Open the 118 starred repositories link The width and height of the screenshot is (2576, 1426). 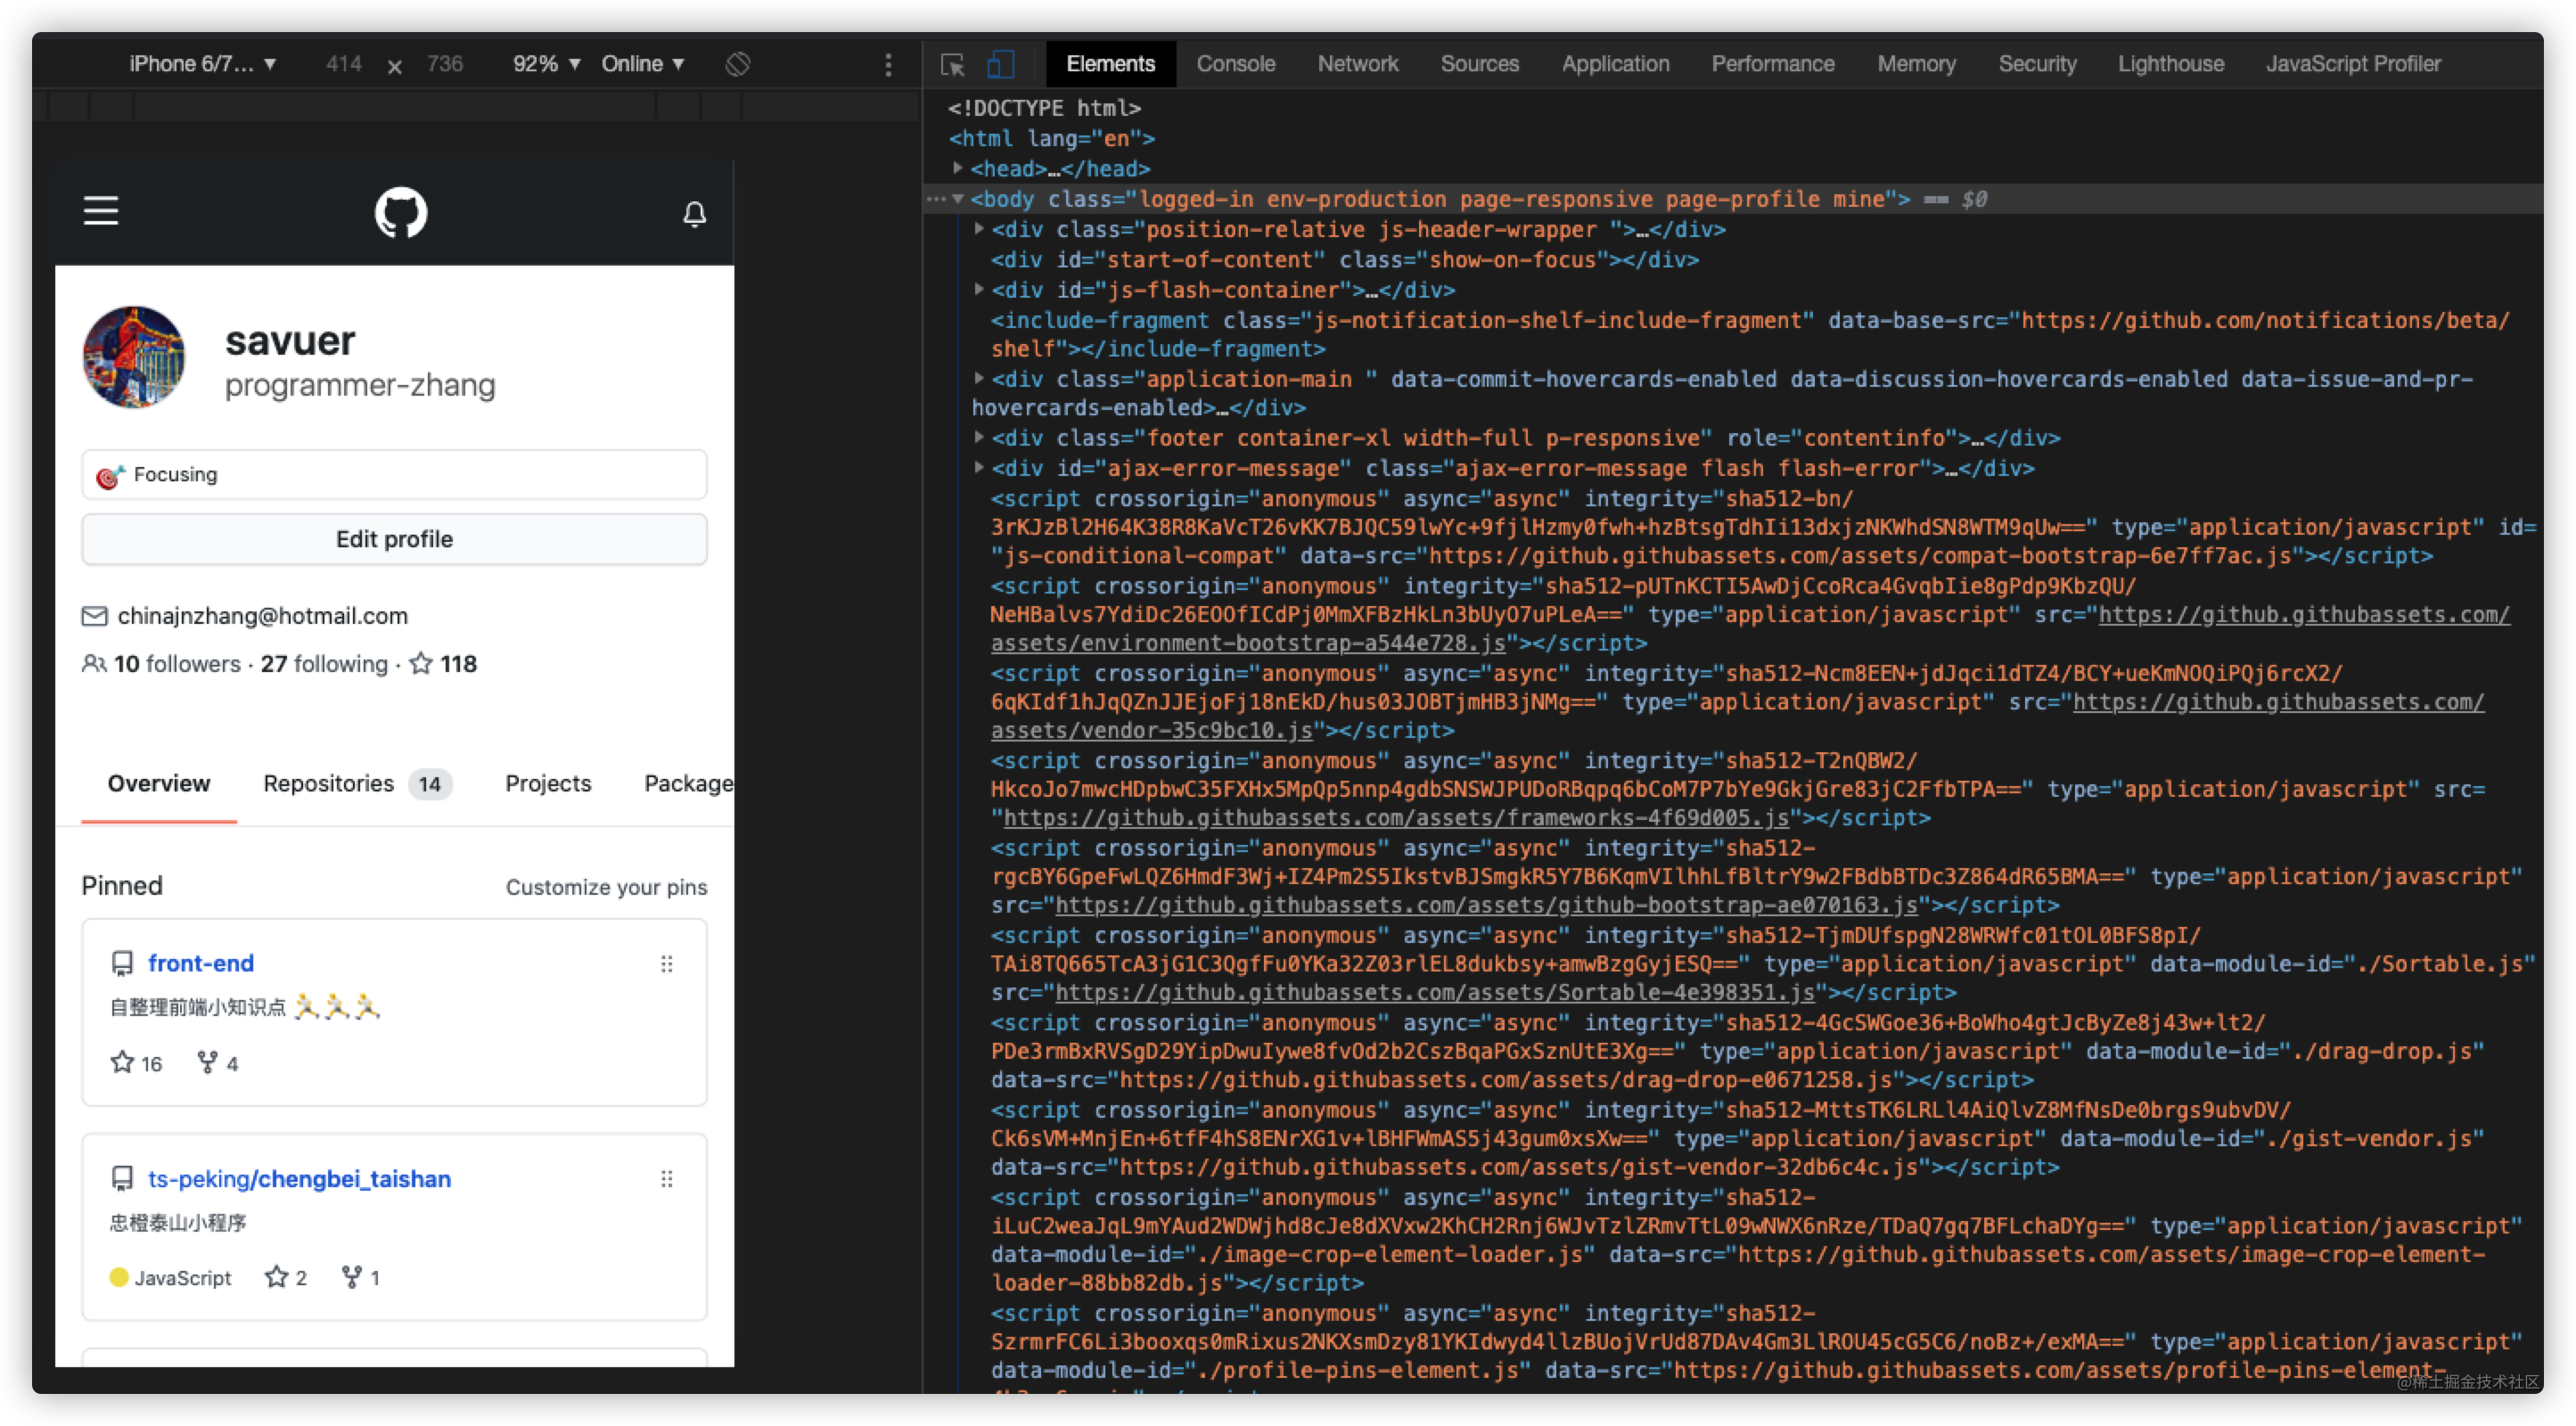(444, 663)
